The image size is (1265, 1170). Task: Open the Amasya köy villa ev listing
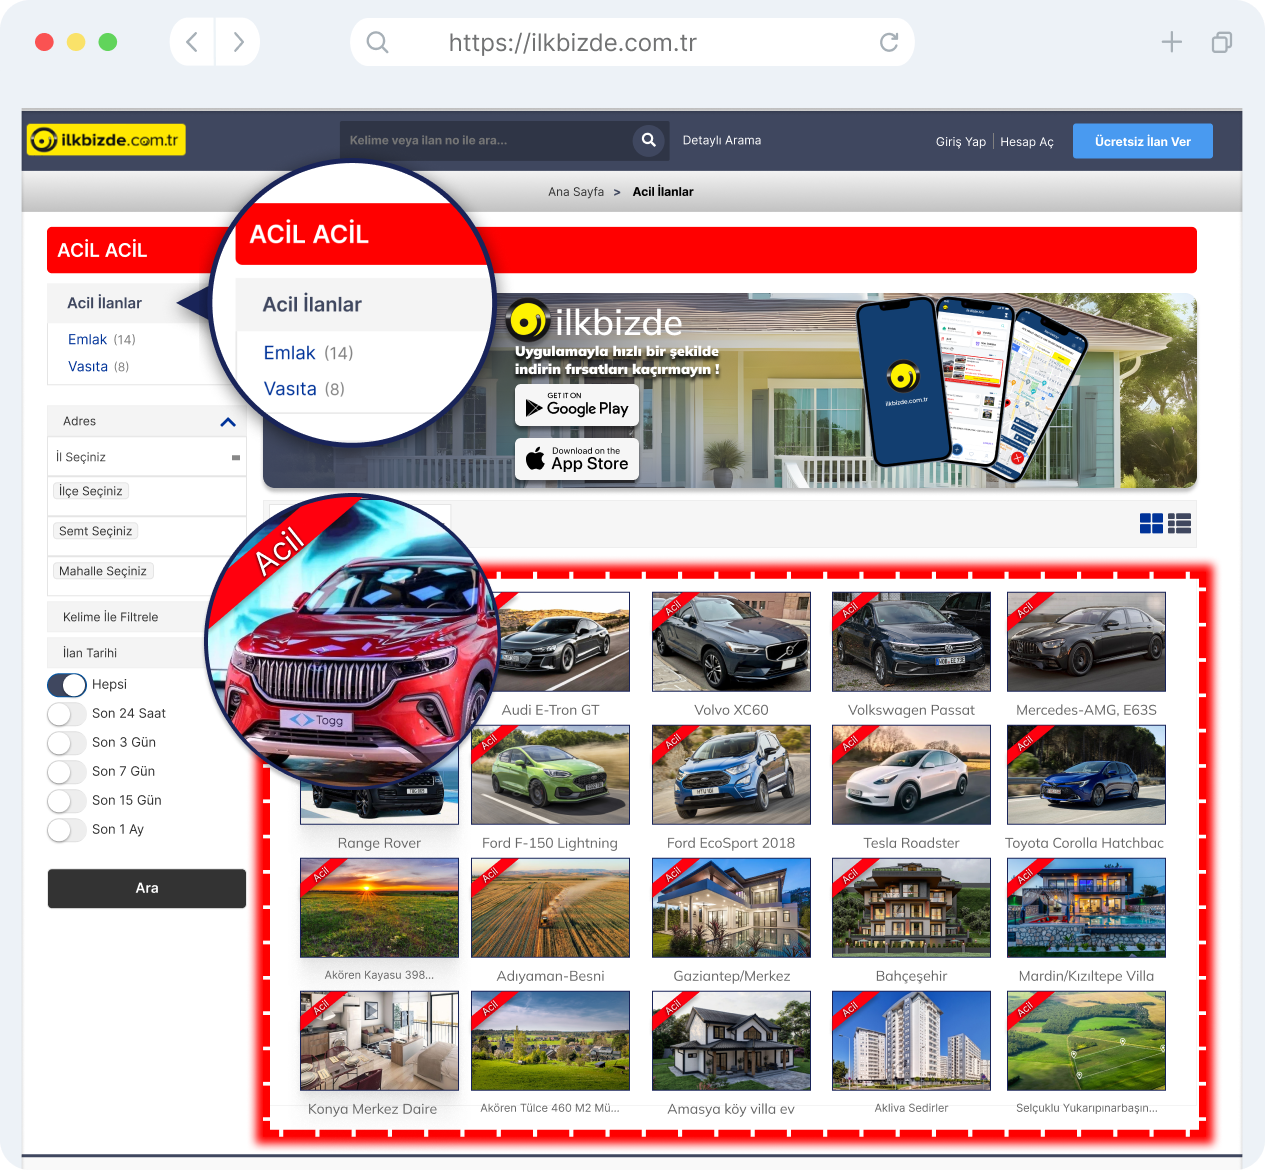731,1041
